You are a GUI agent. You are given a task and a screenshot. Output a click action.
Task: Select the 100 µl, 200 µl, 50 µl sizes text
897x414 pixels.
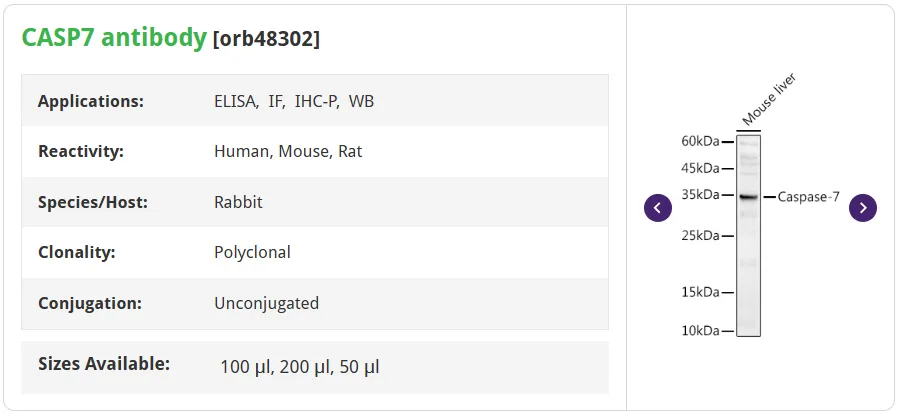tap(300, 367)
